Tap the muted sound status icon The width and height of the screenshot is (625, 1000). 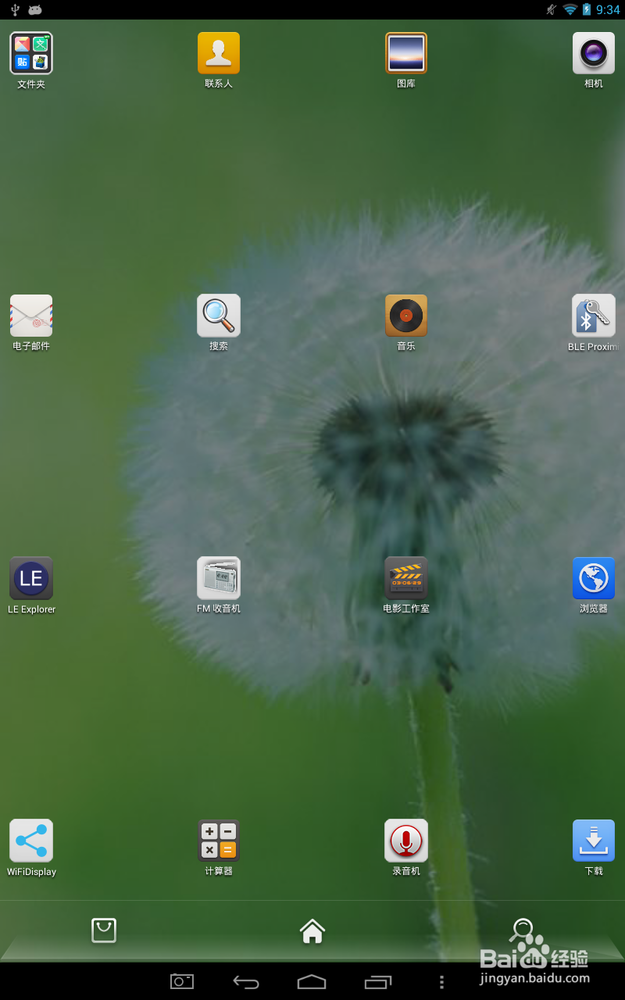(x=552, y=10)
